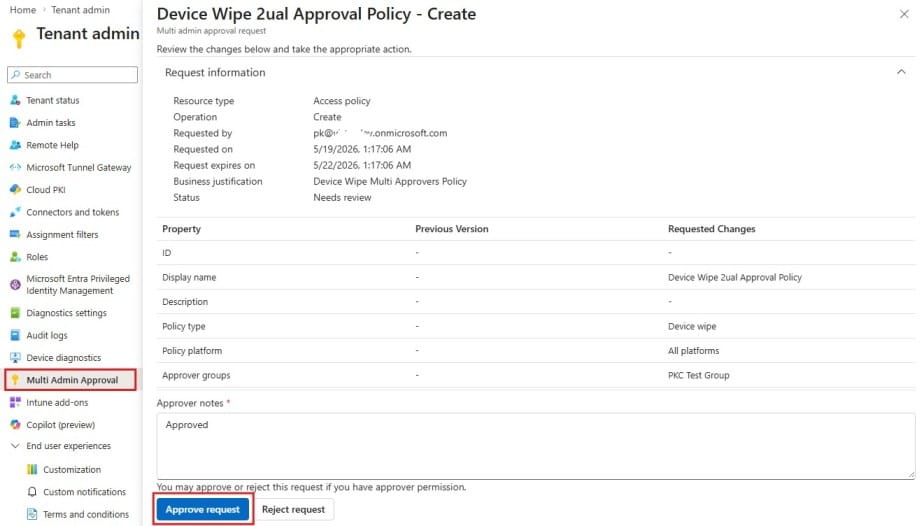The image size is (924, 526).
Task: Select 'Device Wipe 2ual Approval Policy' display name value
Action: click(x=735, y=277)
